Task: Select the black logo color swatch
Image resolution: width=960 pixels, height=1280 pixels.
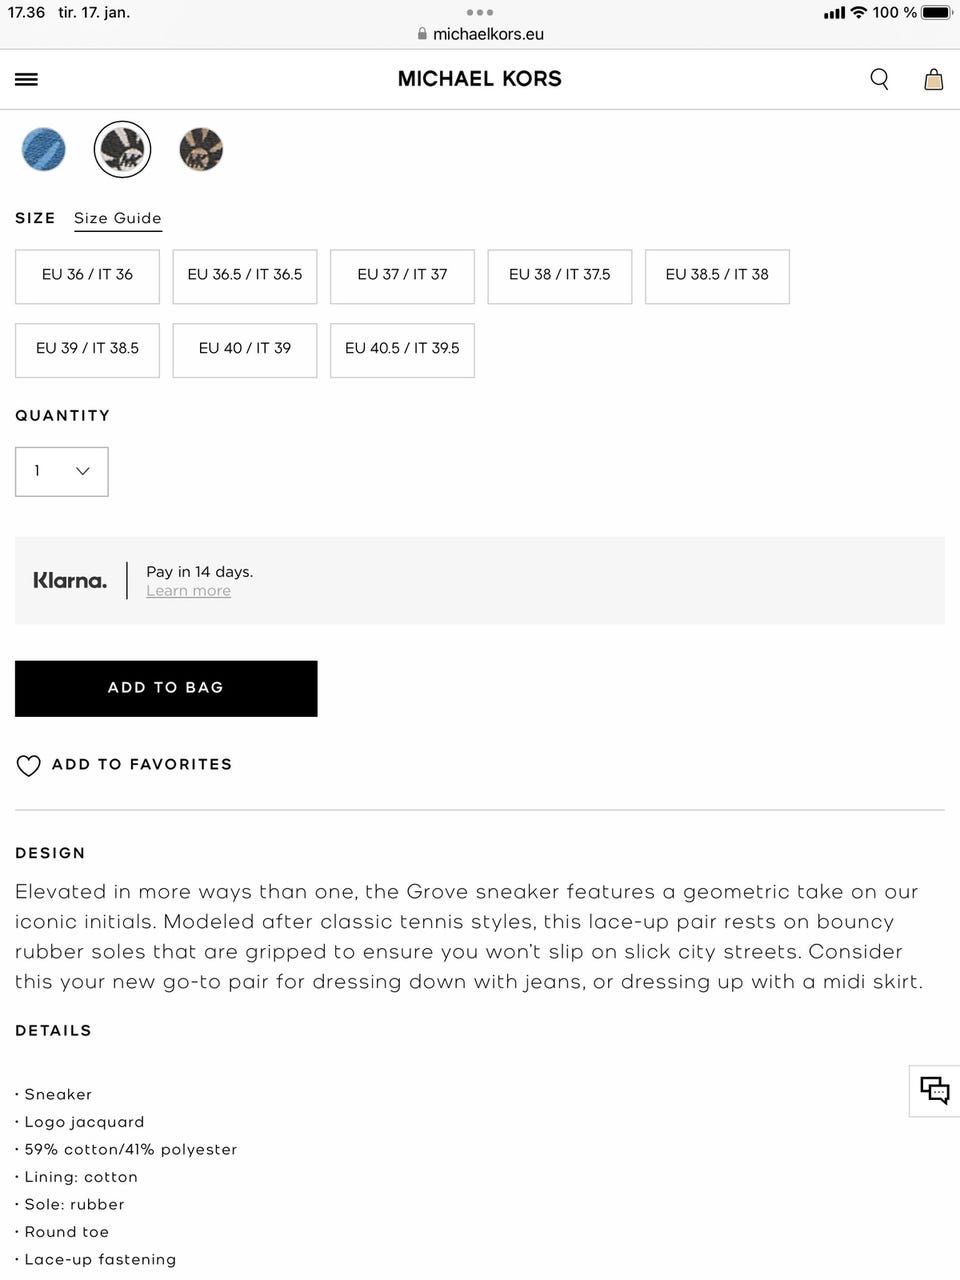Action: pos(122,150)
